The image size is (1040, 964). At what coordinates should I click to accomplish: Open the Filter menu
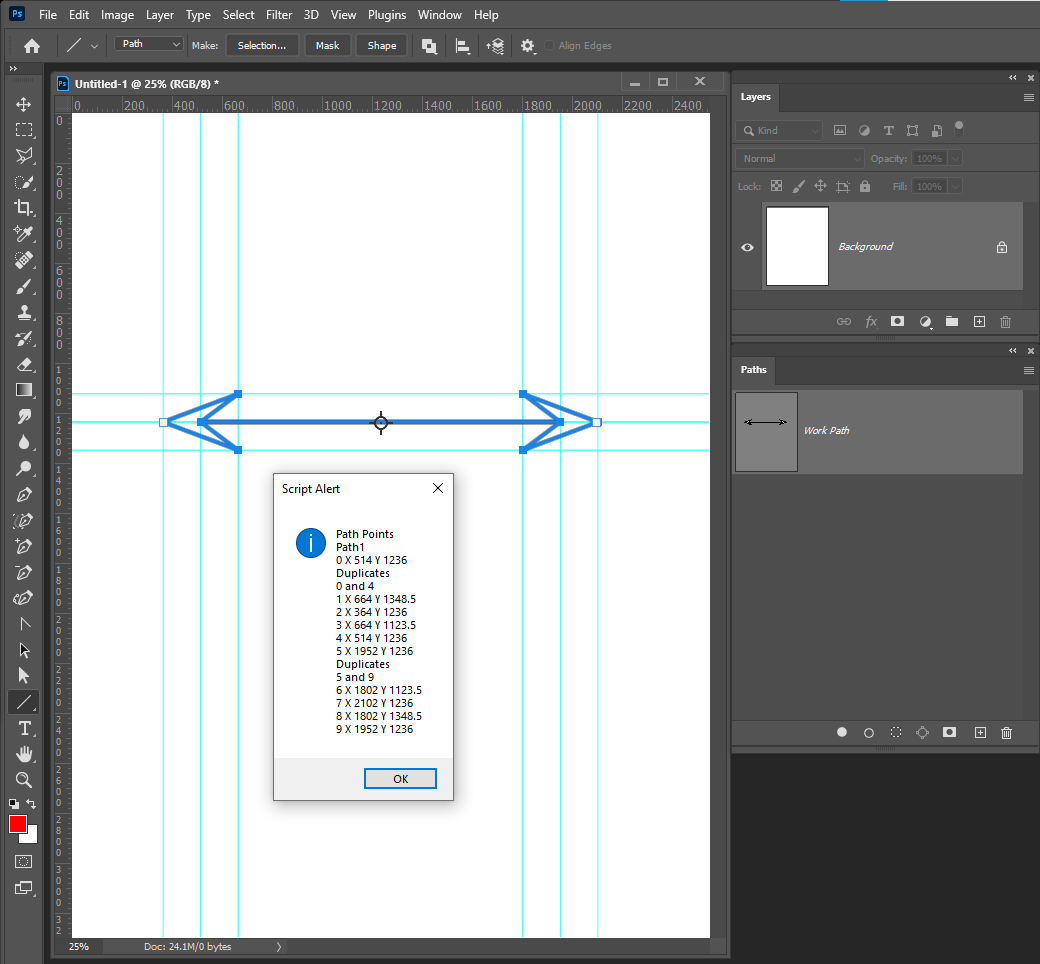tap(278, 14)
